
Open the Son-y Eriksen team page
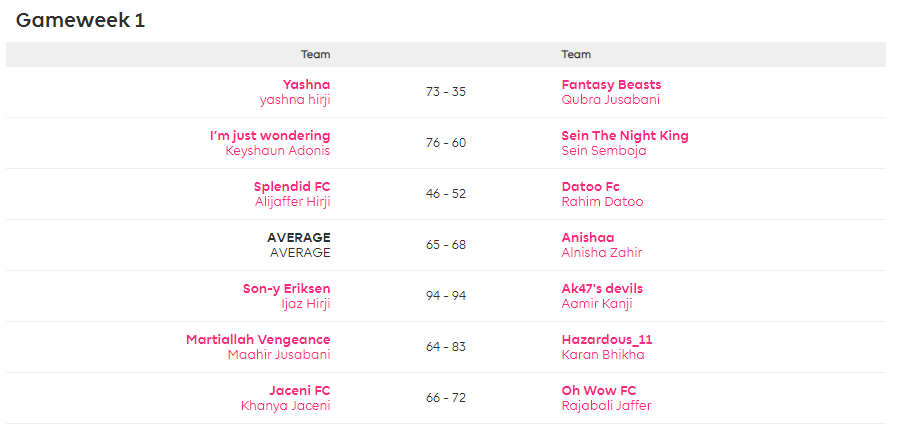click(x=286, y=289)
